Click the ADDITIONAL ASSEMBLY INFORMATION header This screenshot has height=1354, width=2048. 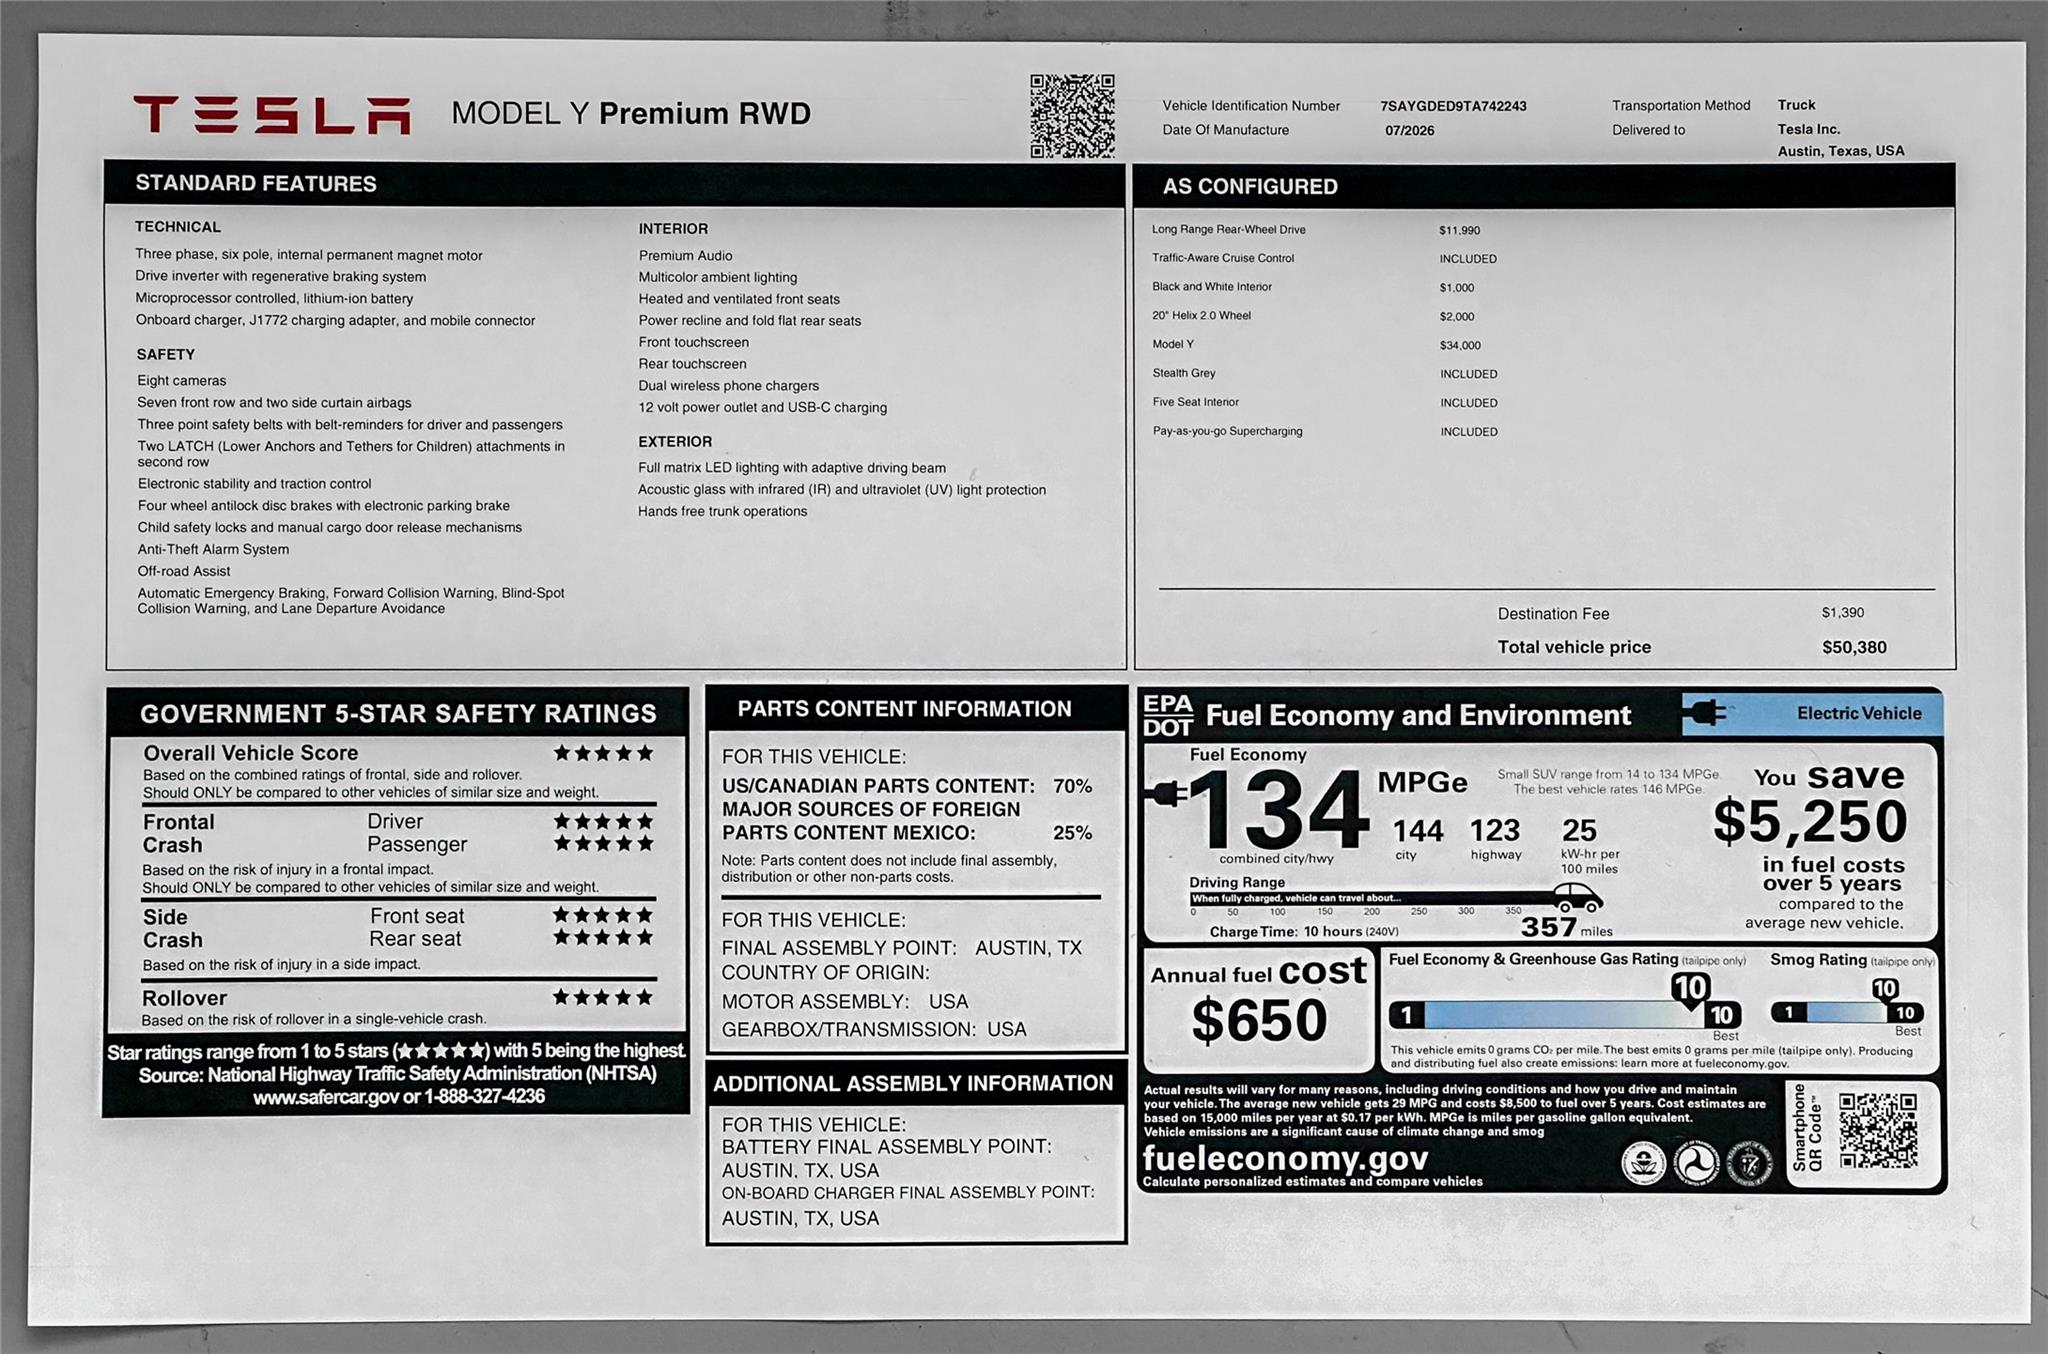pos(913,1083)
